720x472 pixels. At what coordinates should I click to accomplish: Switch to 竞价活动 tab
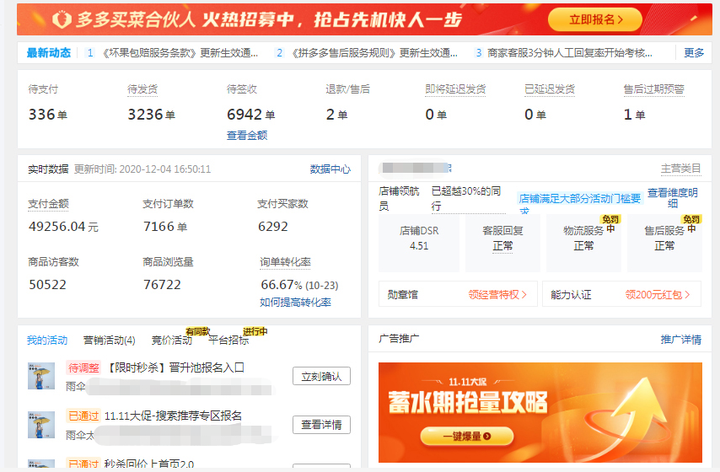(x=172, y=340)
